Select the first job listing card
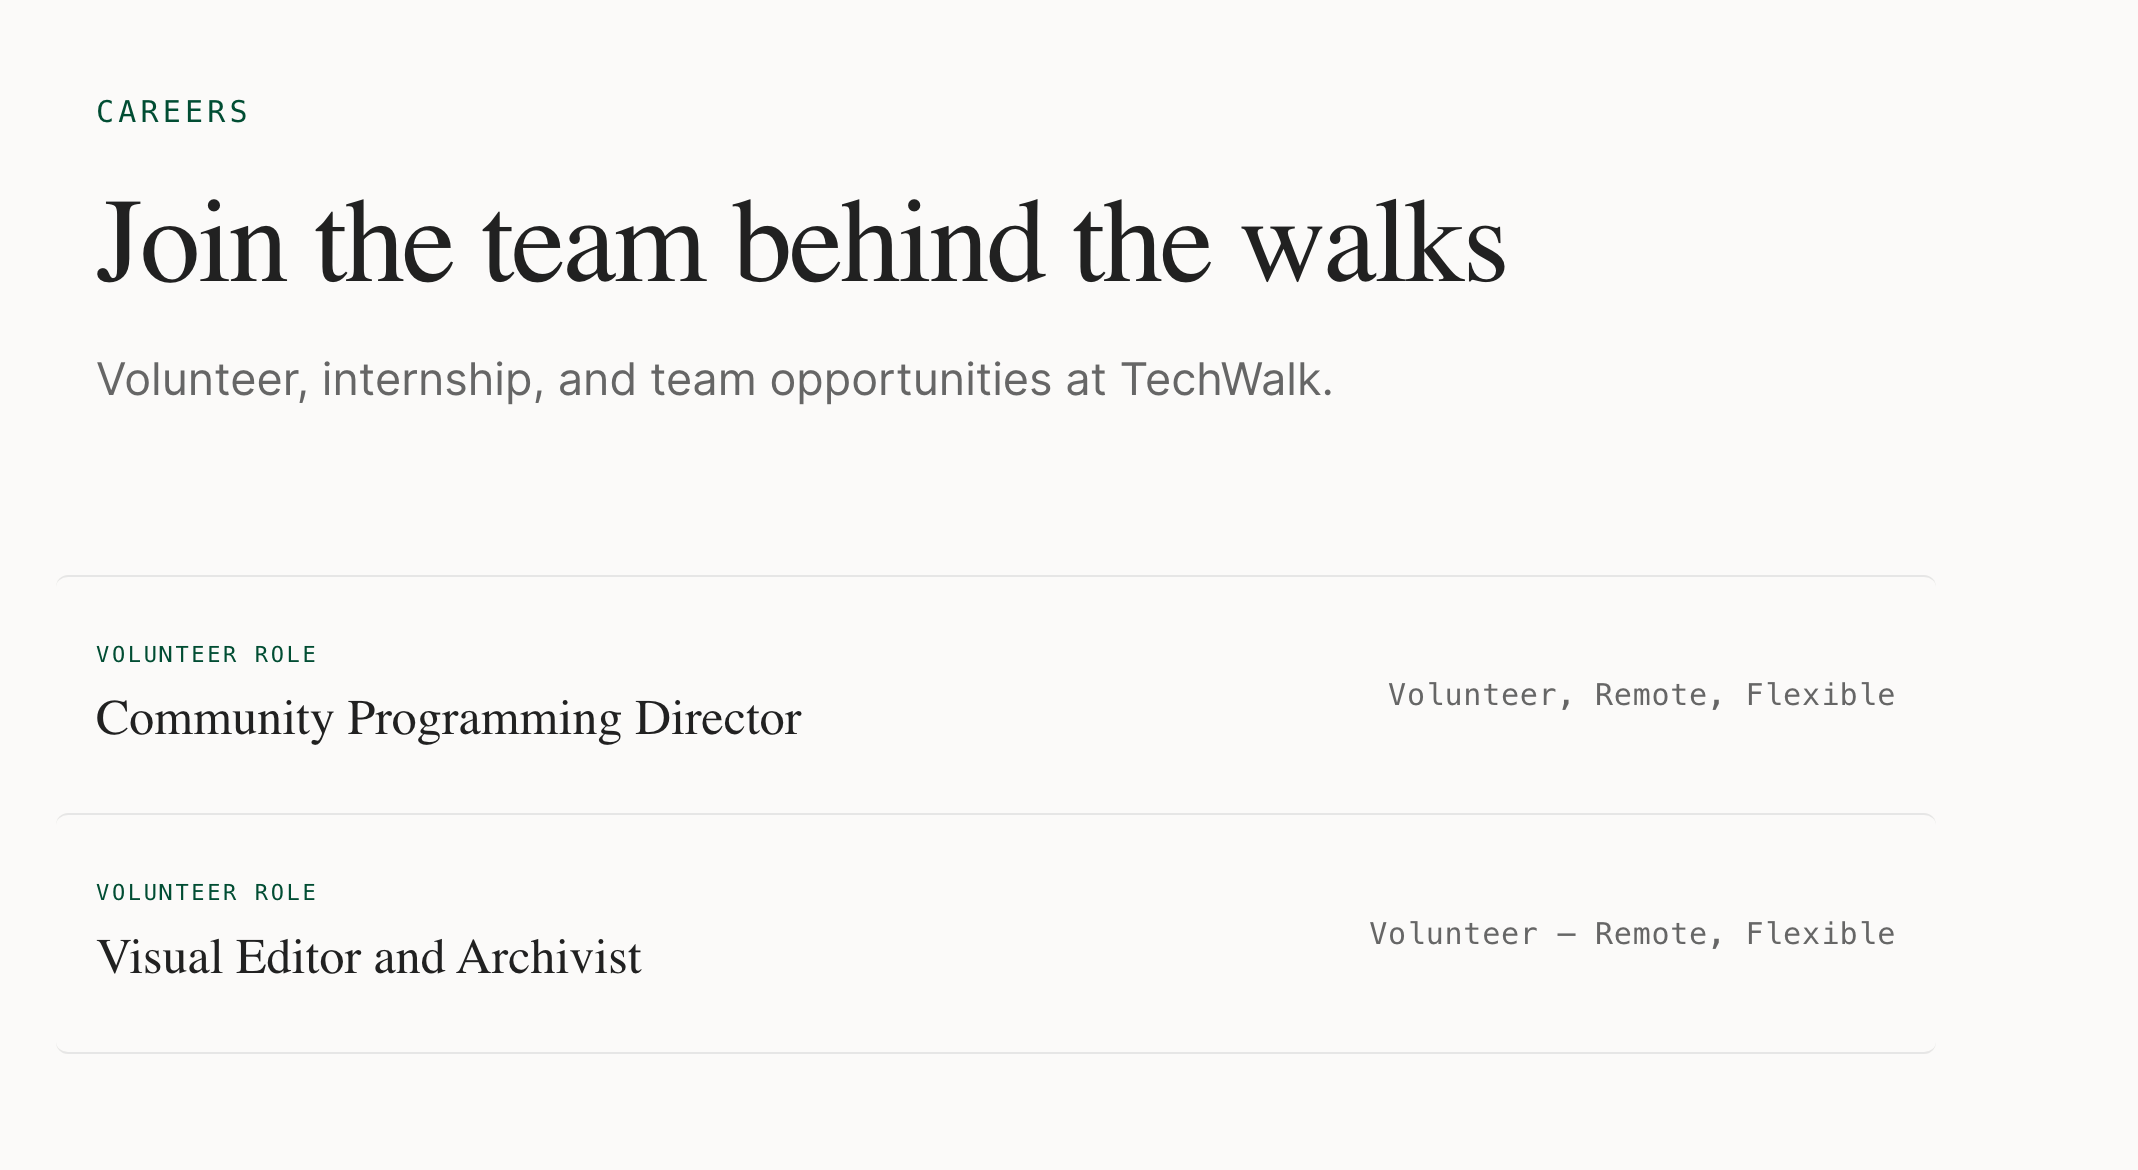The width and height of the screenshot is (2138, 1170). pyautogui.click(x=996, y=695)
